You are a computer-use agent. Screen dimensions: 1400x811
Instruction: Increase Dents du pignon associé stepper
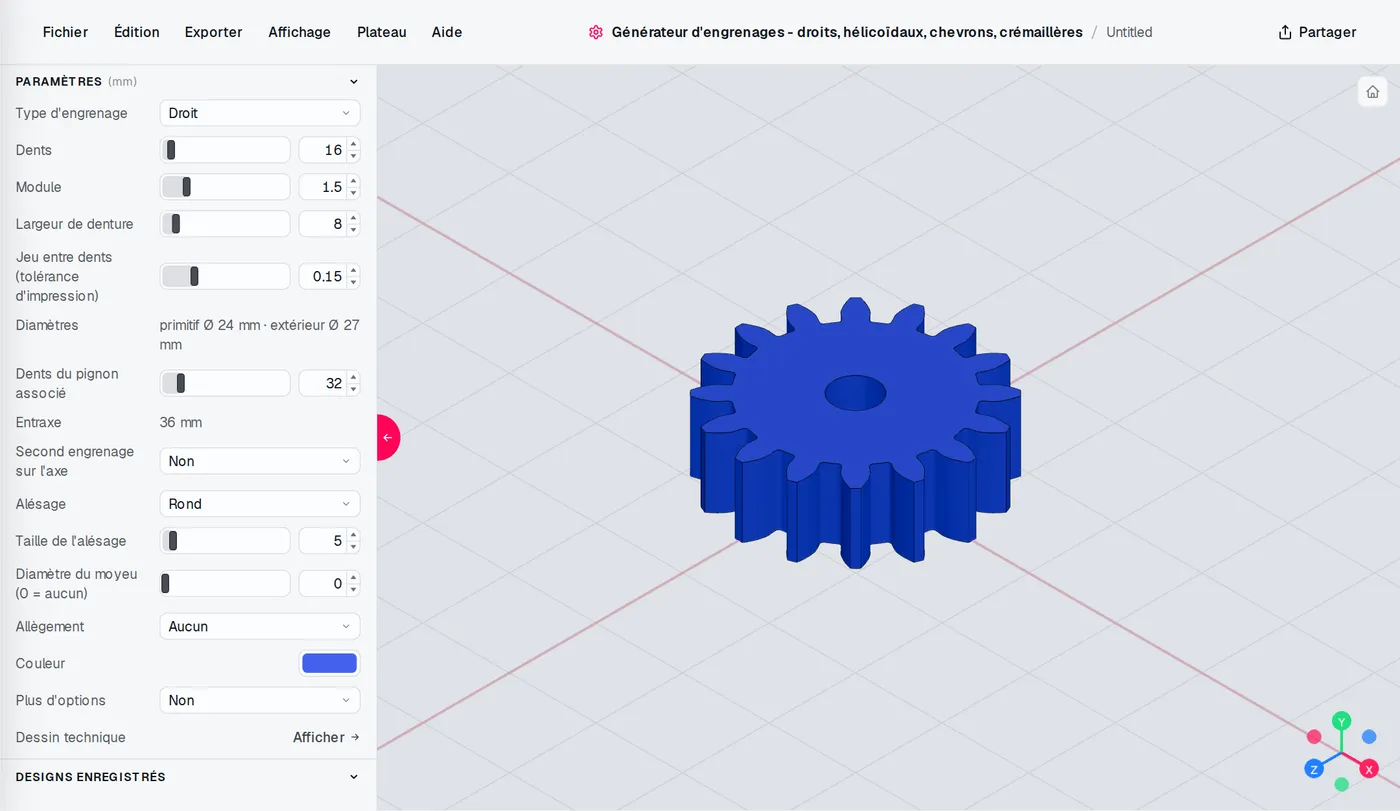[x=353, y=378]
